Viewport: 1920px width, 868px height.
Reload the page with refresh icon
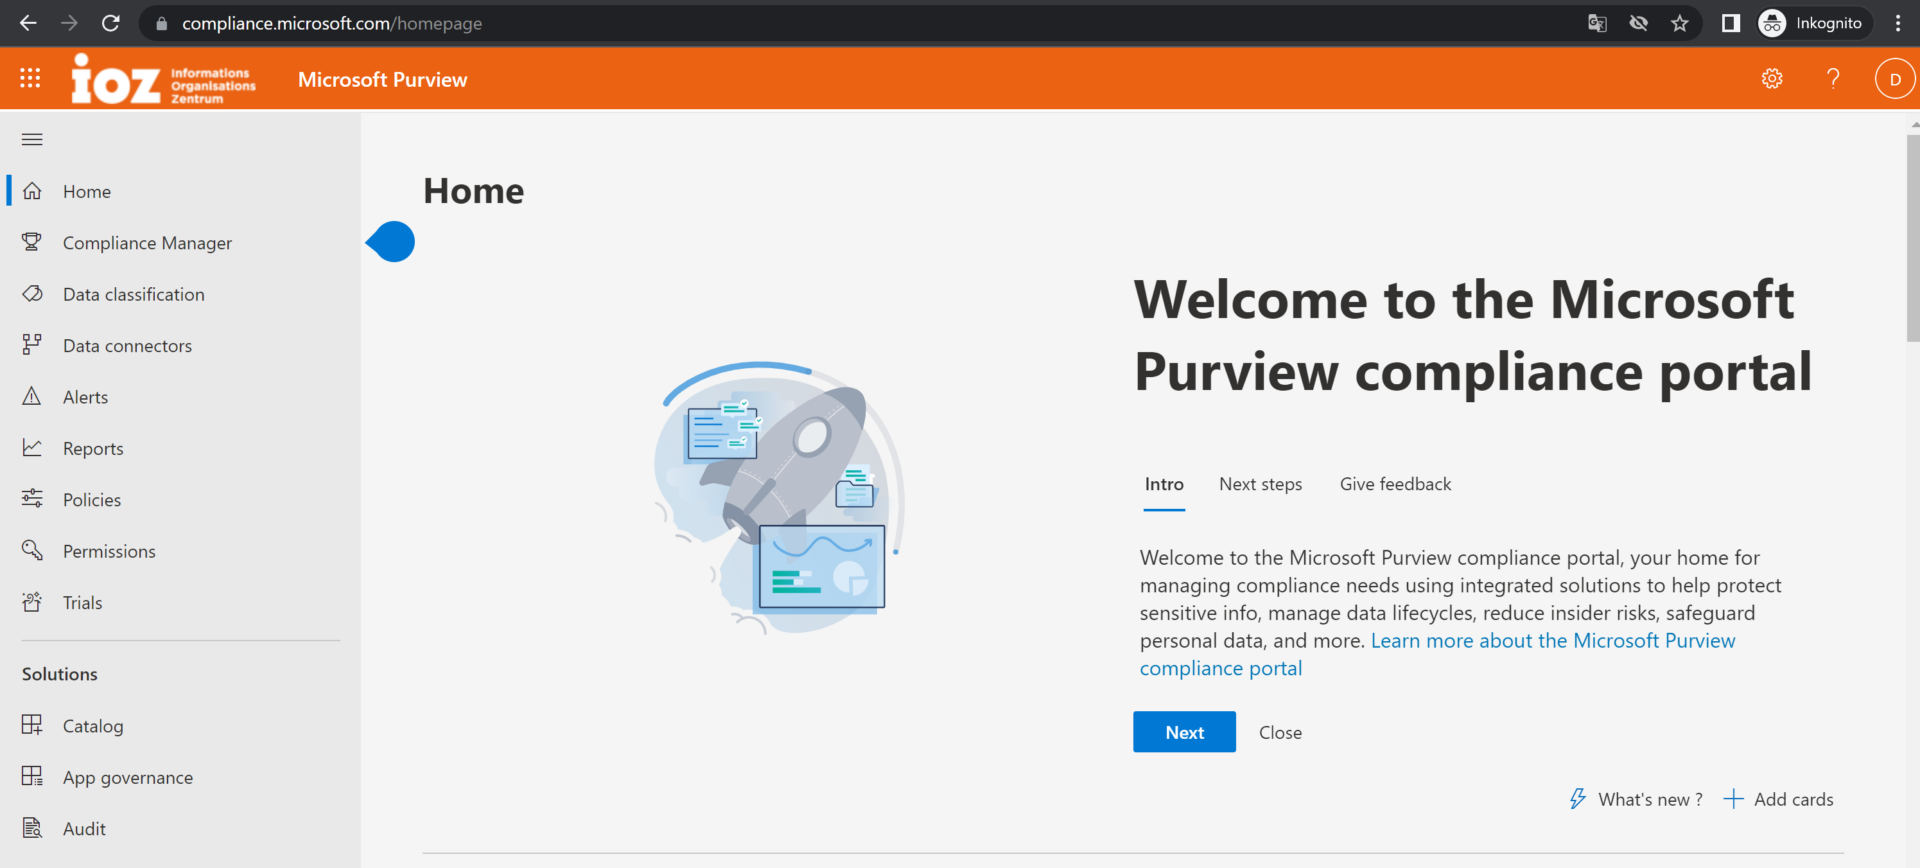(x=111, y=23)
